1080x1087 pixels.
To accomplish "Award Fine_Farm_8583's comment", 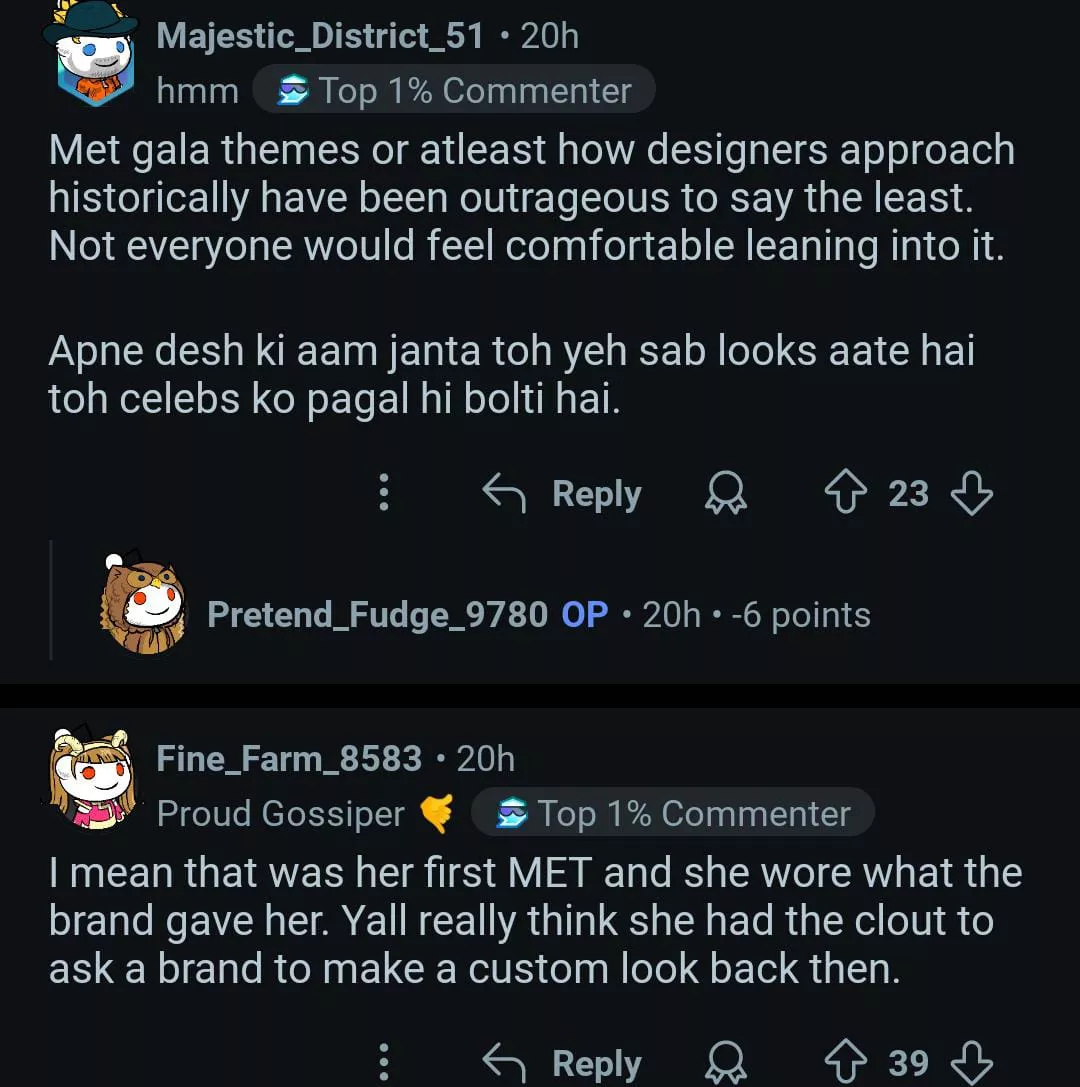I will pos(725,1063).
